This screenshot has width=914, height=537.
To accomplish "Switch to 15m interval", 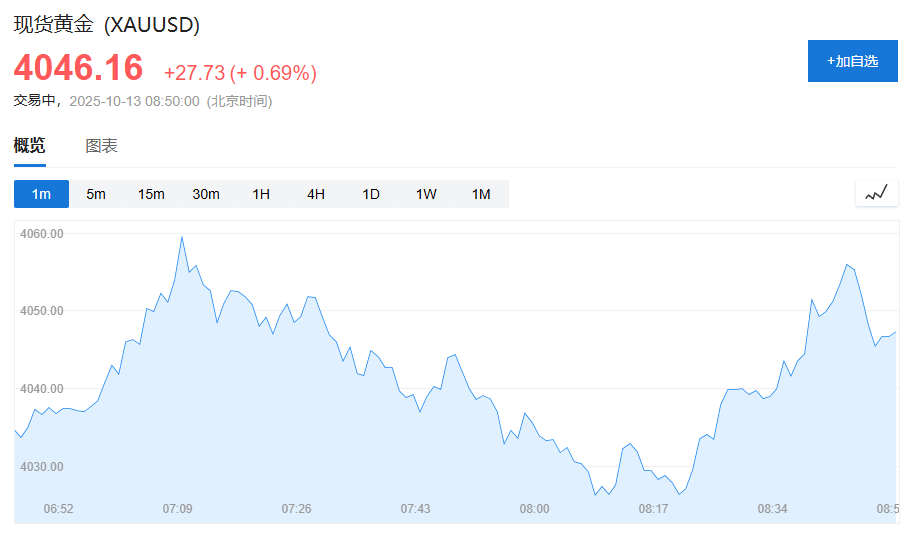I will 151,194.
